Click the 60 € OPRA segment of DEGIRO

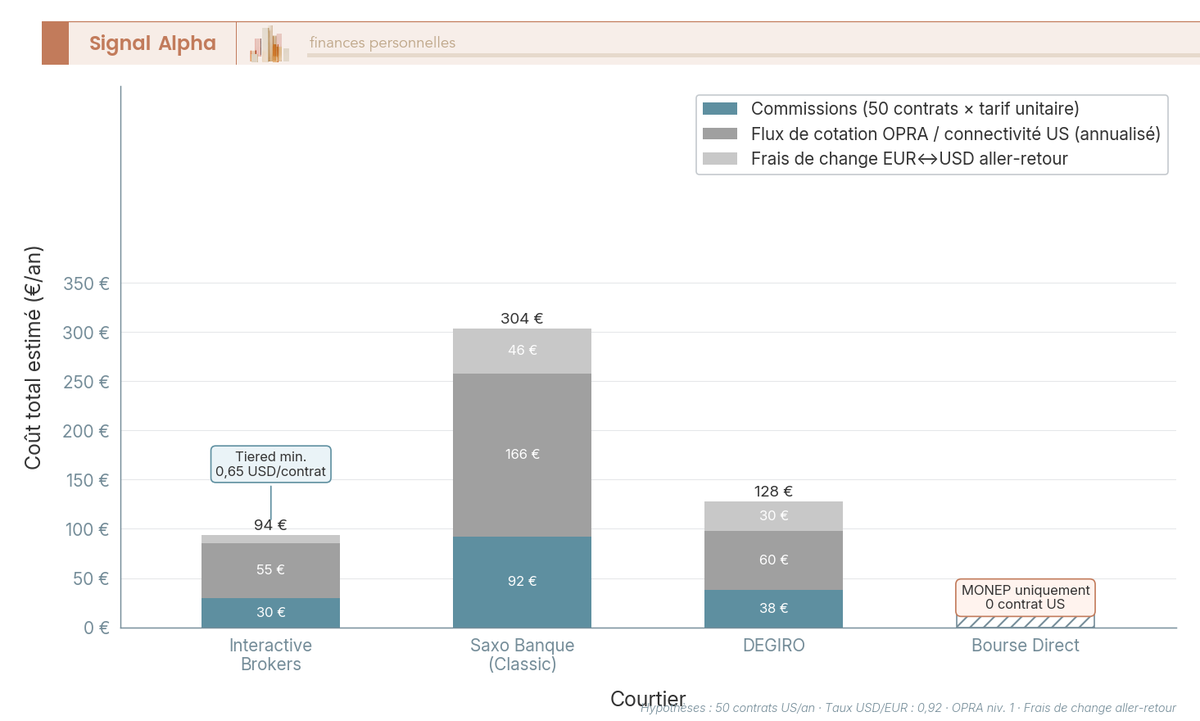pos(773,560)
